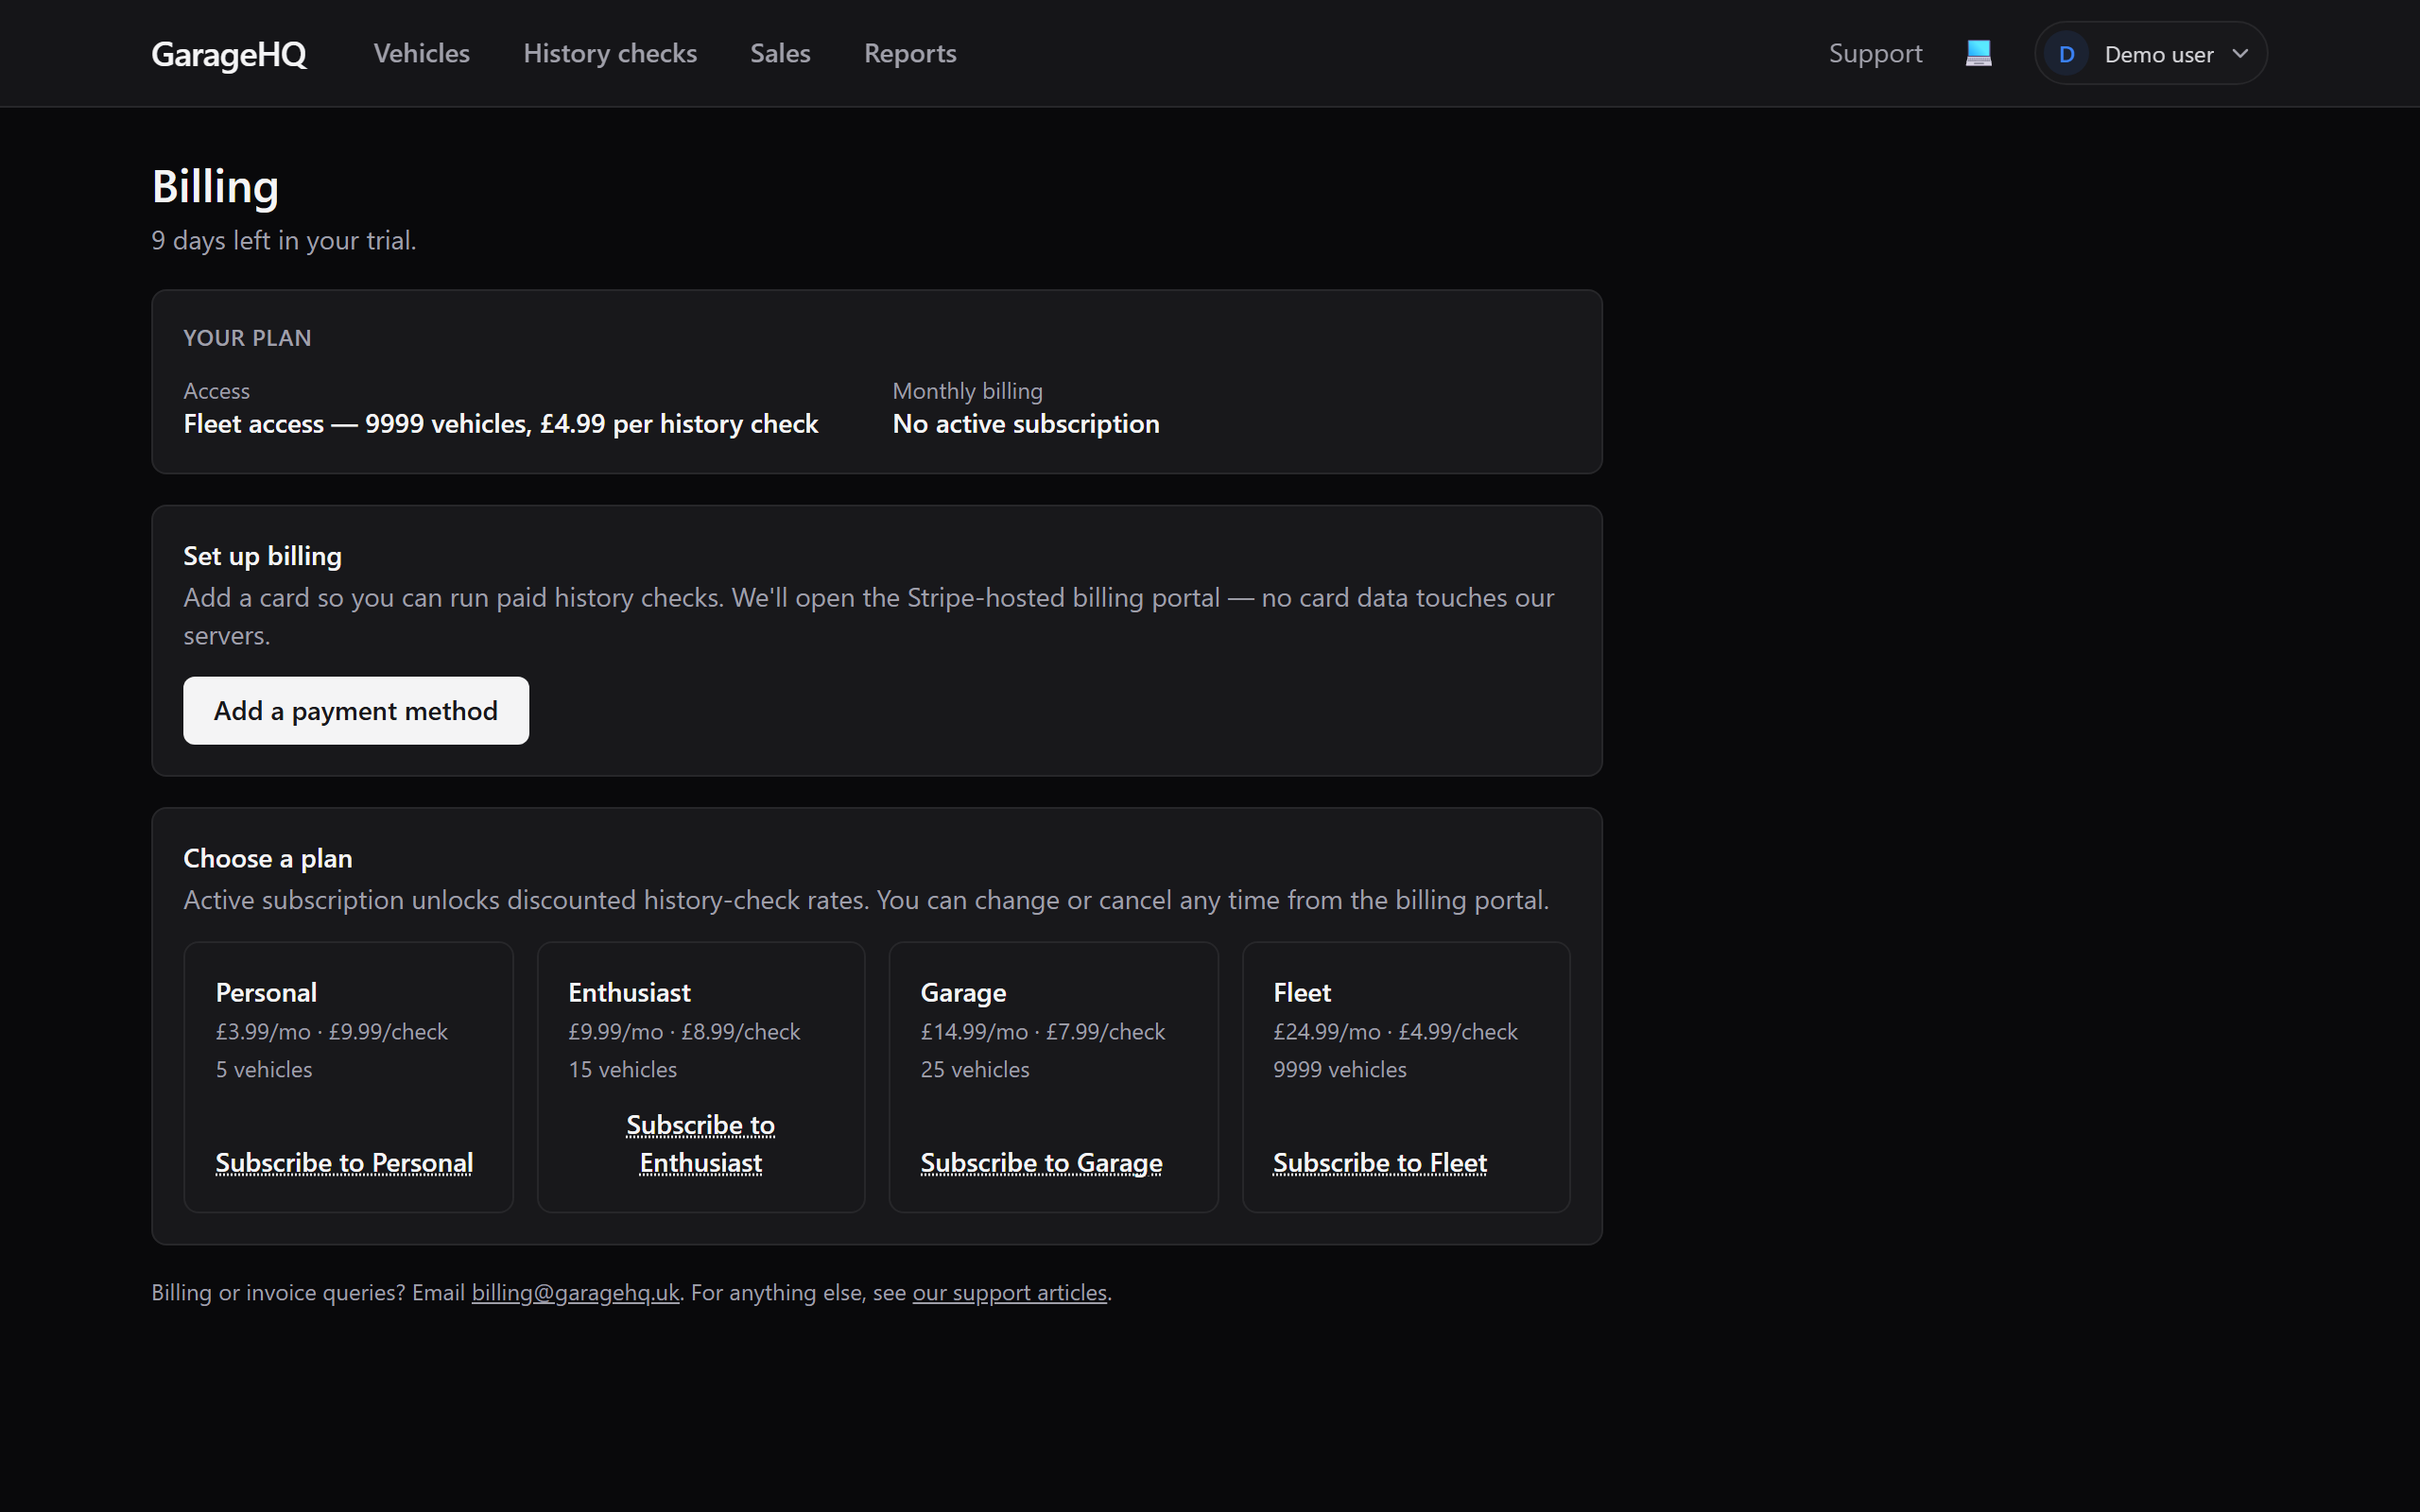Image resolution: width=2420 pixels, height=1512 pixels.
Task: Click the Enthusiast plan card title
Action: click(629, 992)
